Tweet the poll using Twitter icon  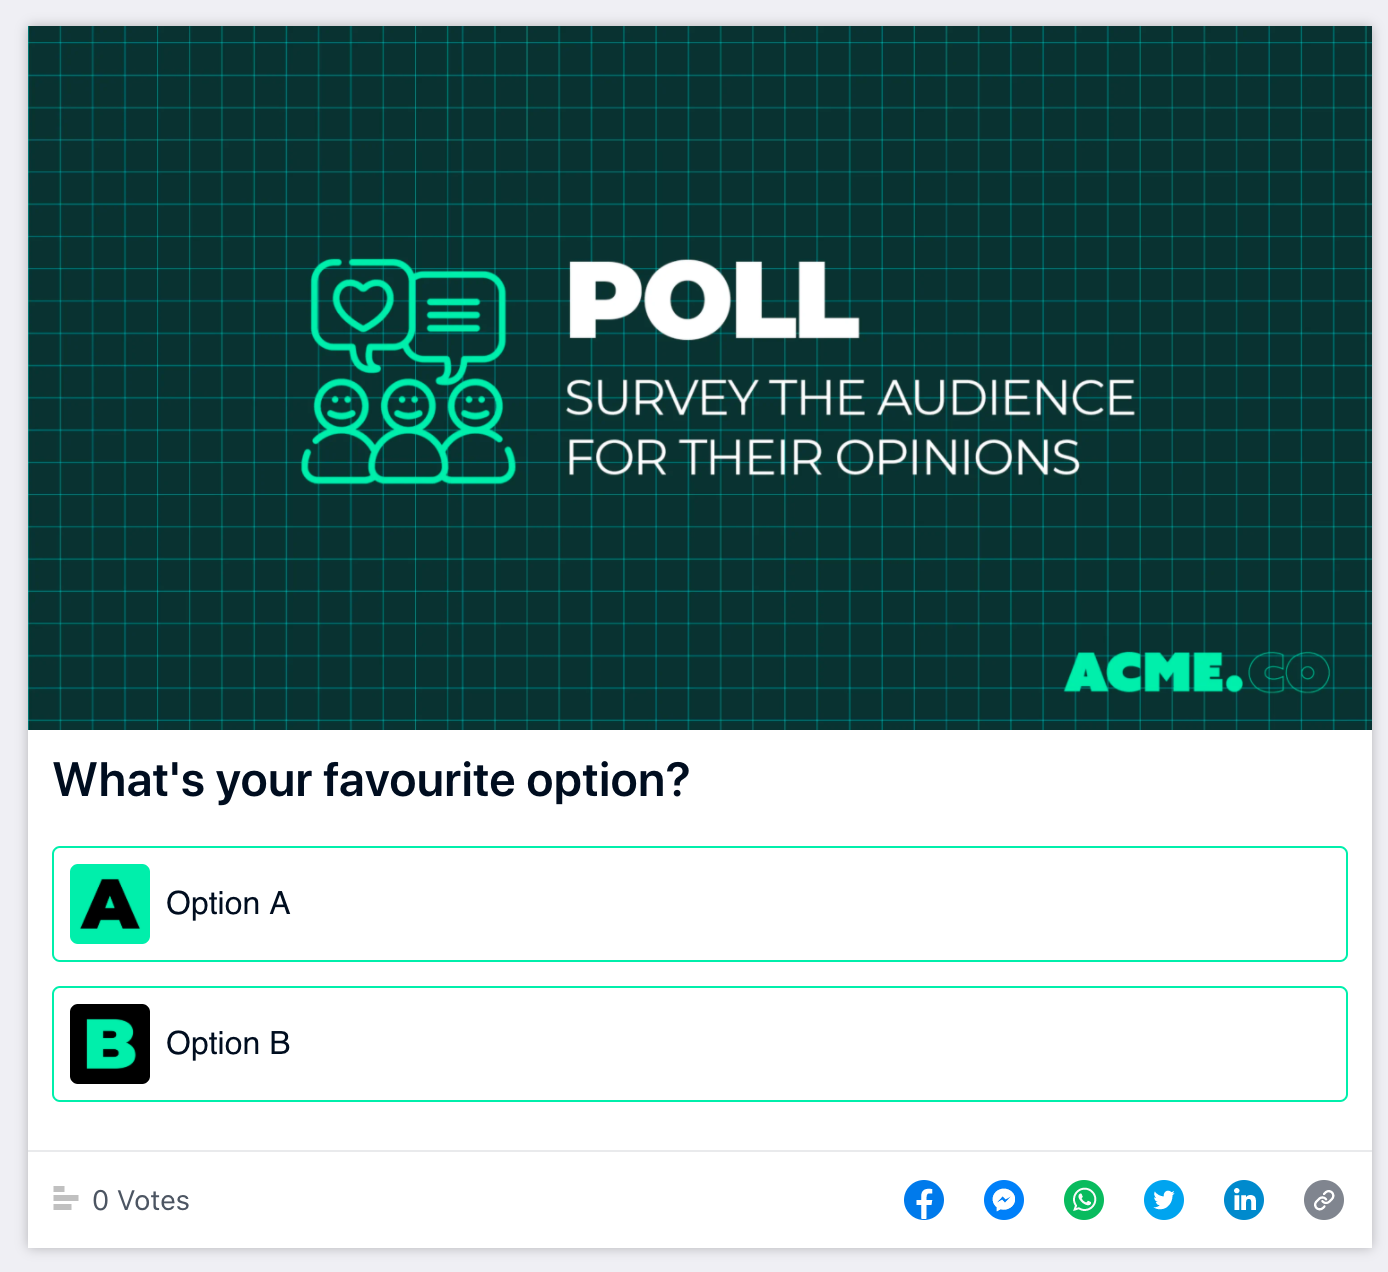1164,1200
